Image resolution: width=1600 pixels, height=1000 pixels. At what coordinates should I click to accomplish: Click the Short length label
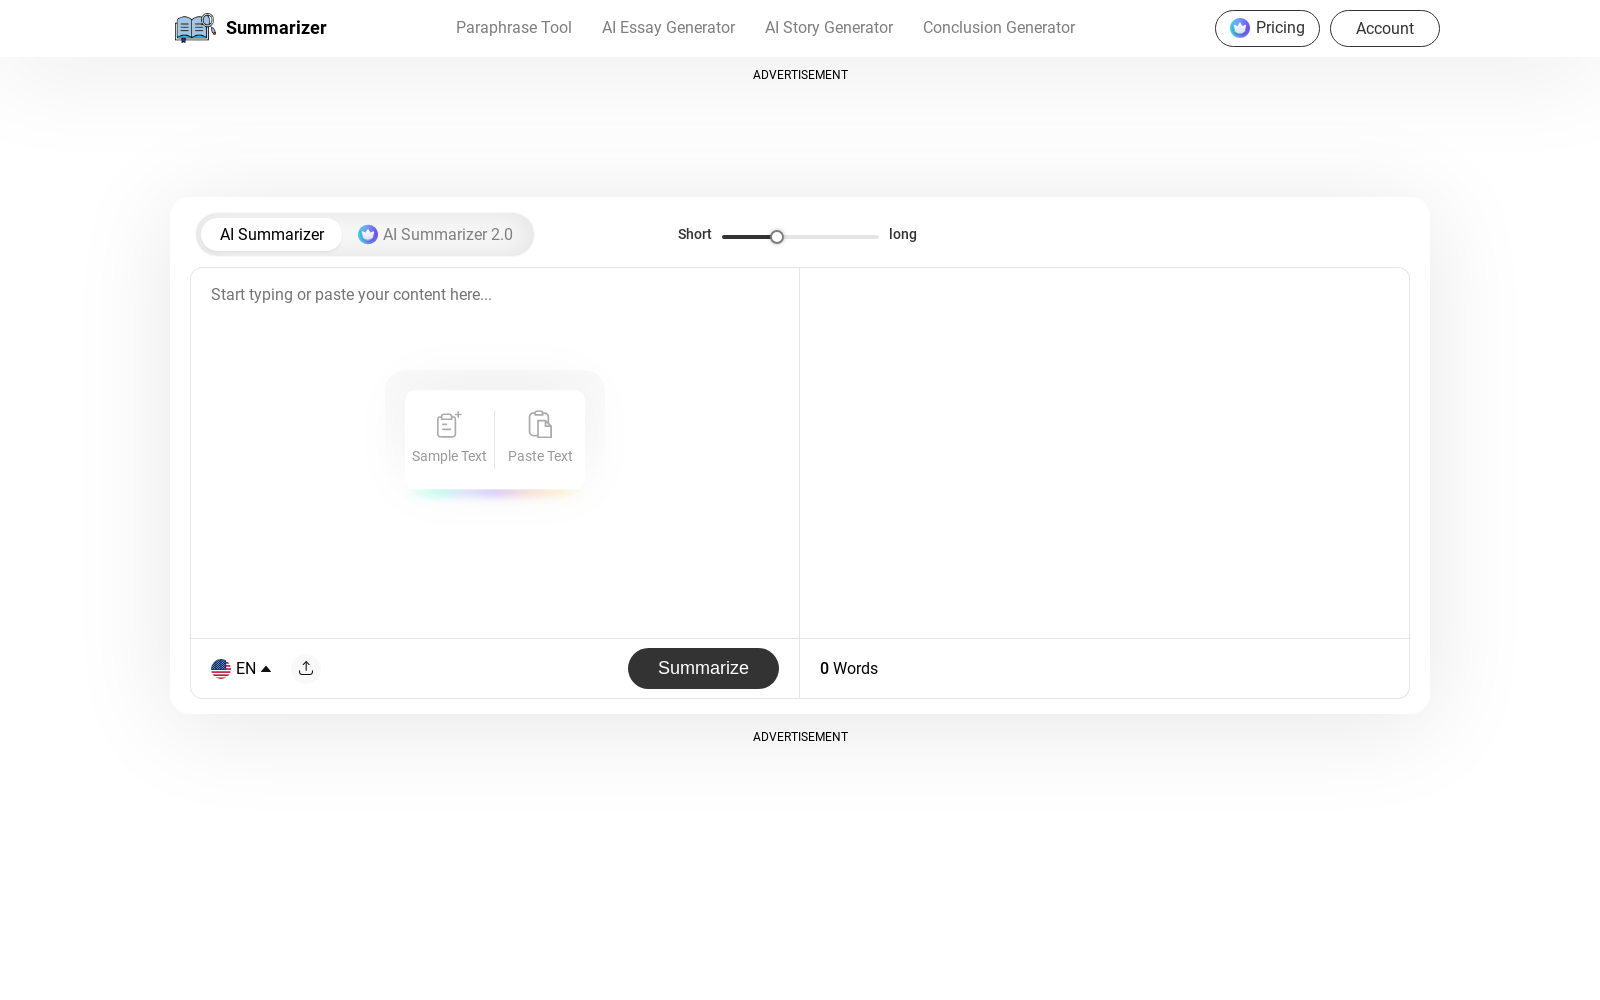695,234
